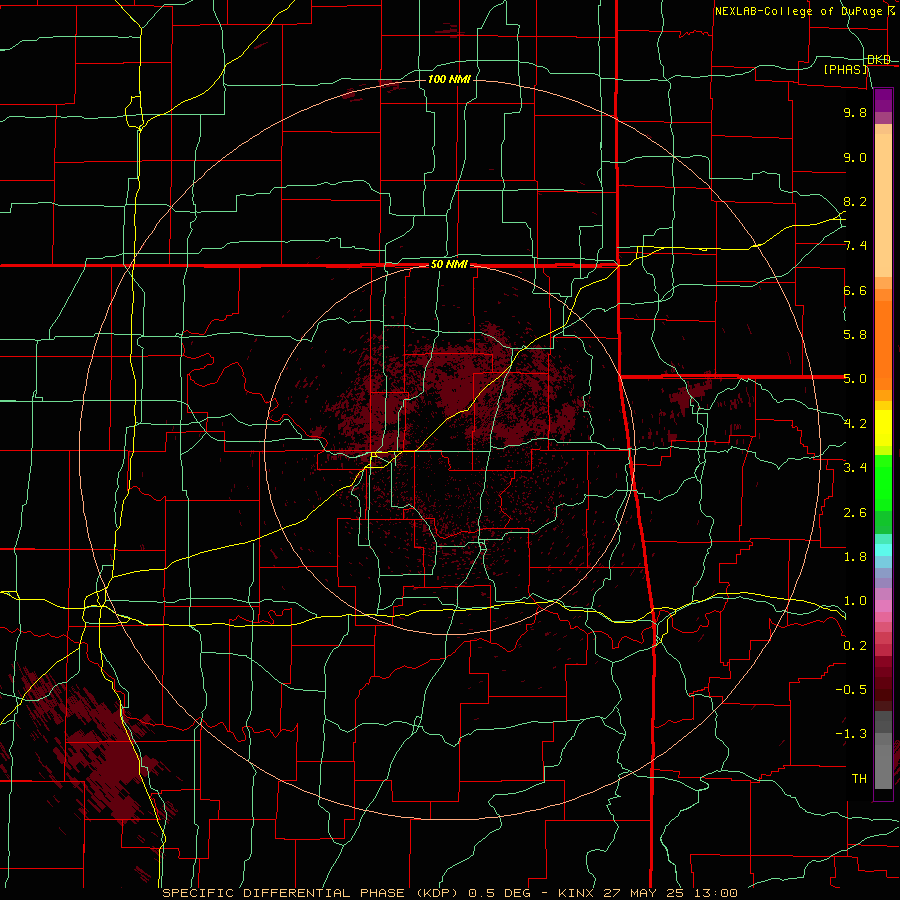900x900 pixels.
Task: Click the yellow color band in the legend
Action: tap(883, 428)
